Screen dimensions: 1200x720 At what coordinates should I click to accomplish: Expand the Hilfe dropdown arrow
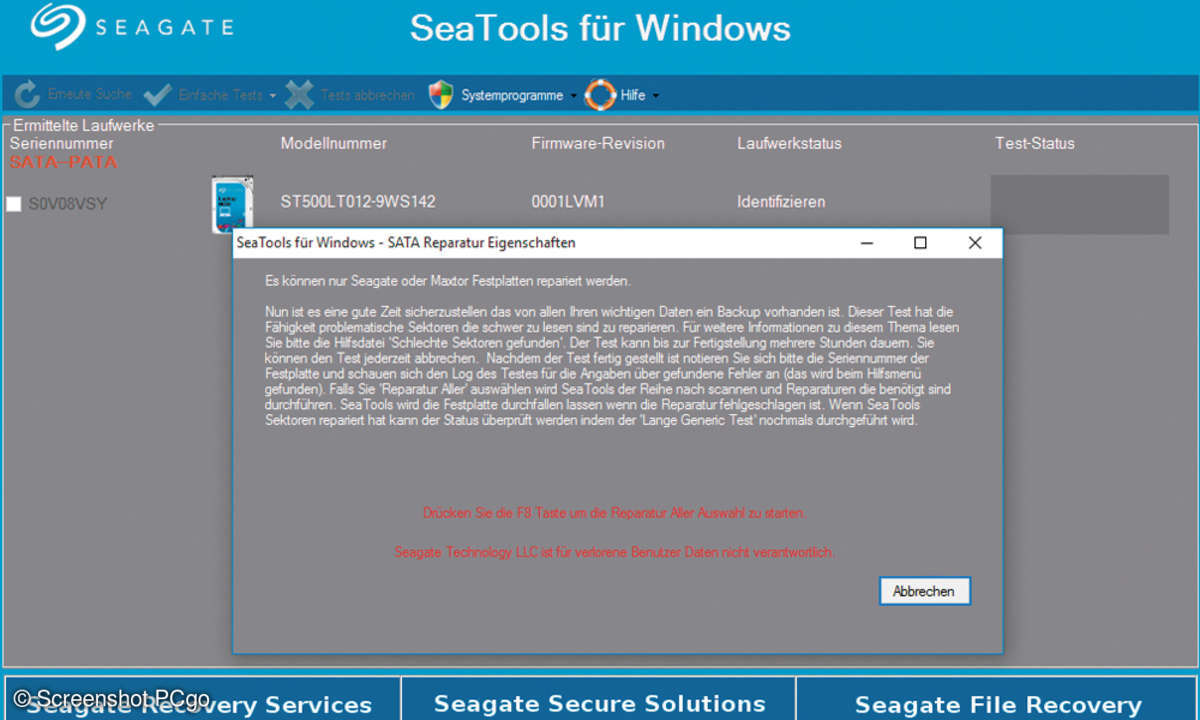[655, 96]
